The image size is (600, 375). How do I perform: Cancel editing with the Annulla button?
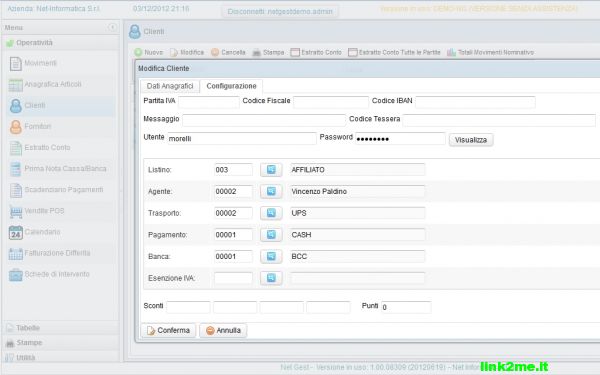223,330
